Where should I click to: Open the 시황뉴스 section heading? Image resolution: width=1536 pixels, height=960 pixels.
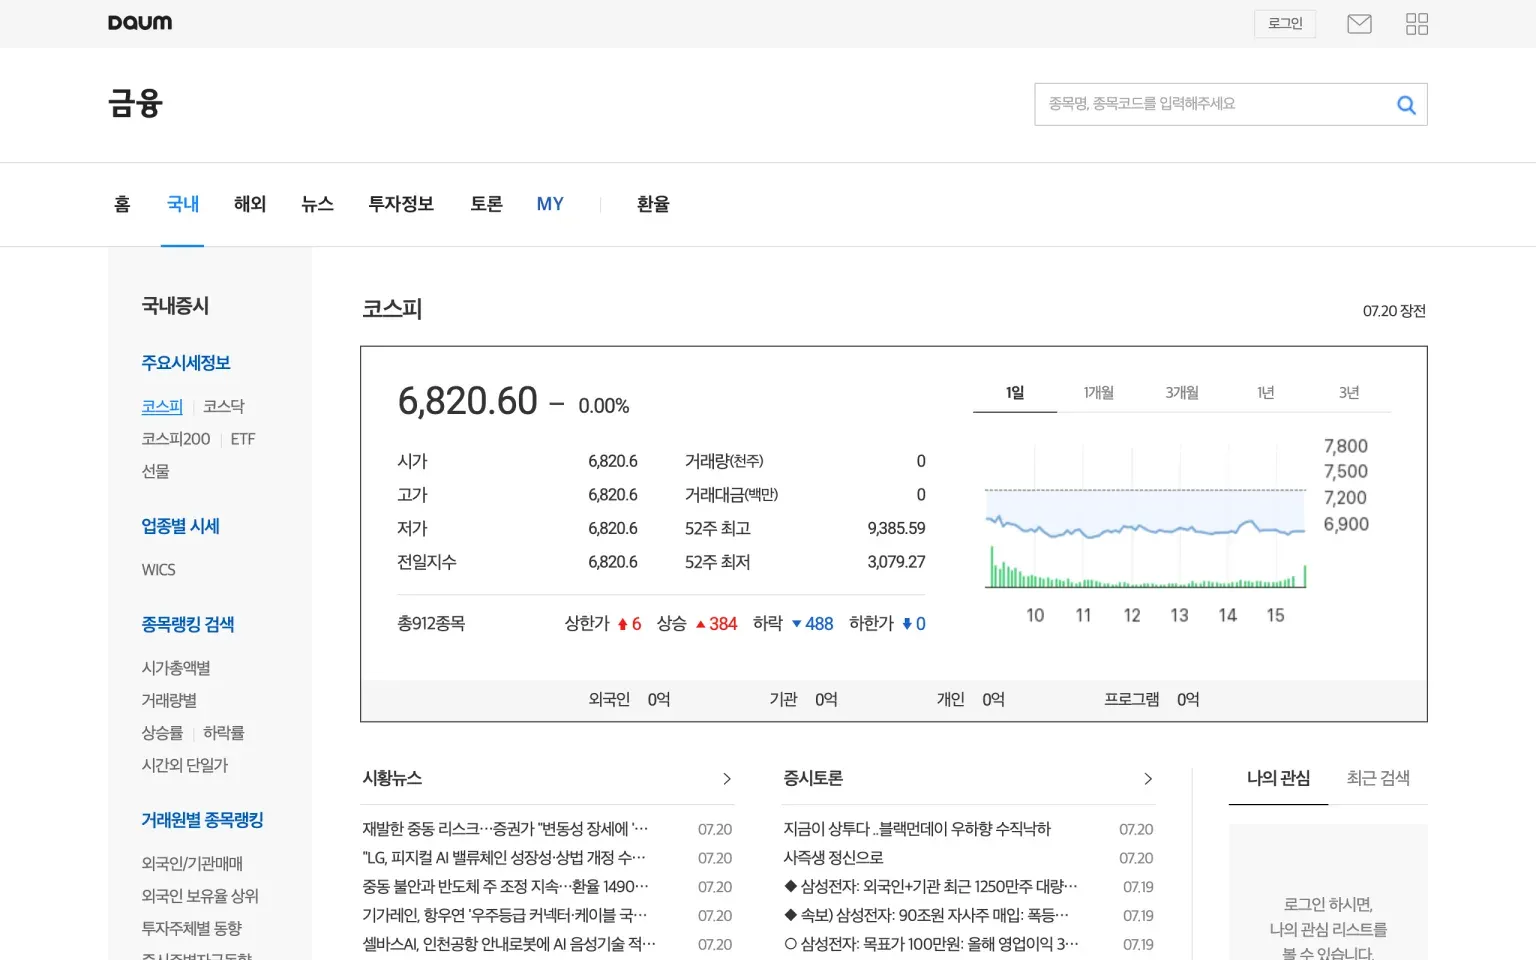tap(392, 778)
